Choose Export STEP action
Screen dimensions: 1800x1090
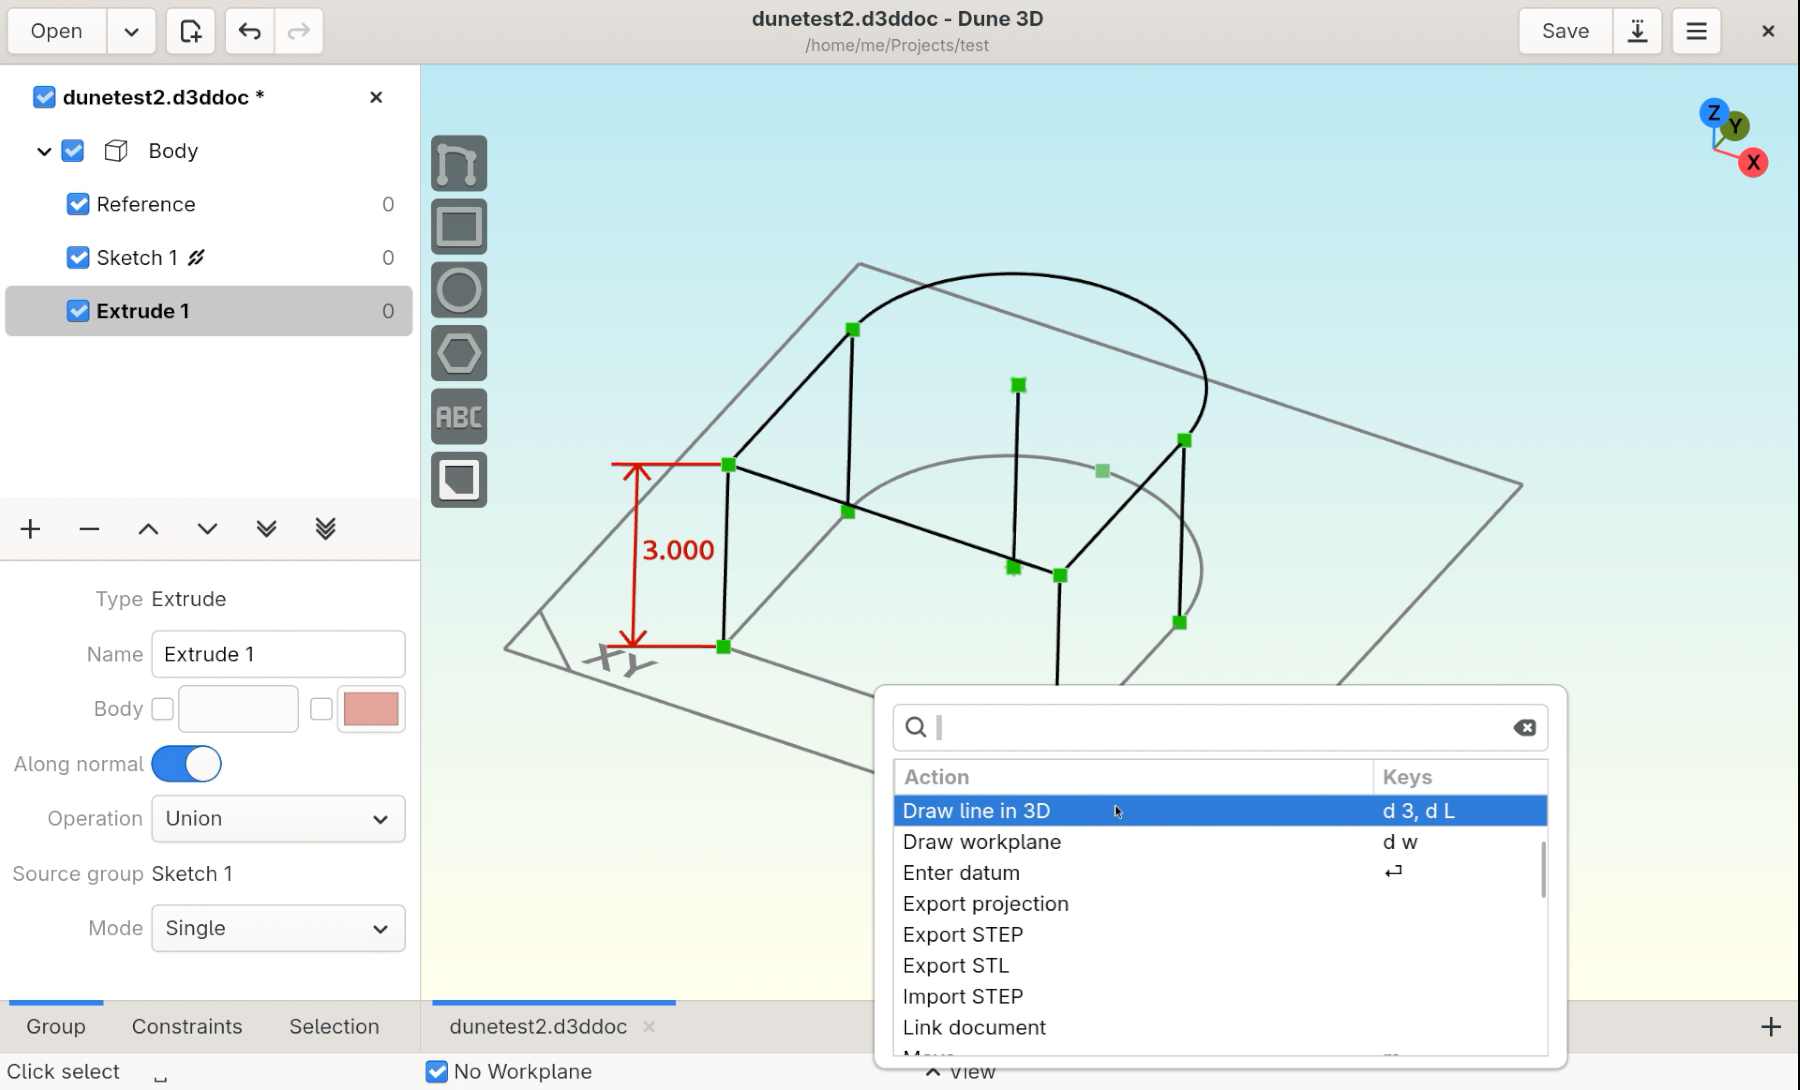coord(1220,935)
